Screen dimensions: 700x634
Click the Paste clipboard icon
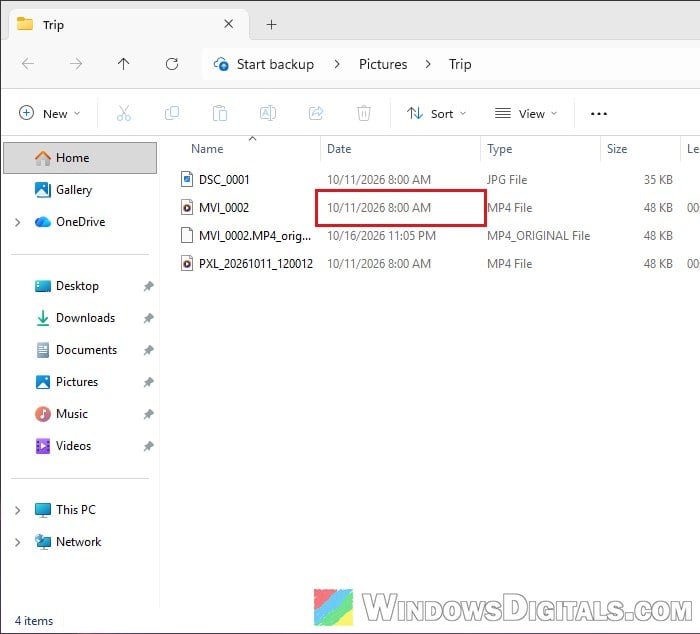[x=220, y=113]
